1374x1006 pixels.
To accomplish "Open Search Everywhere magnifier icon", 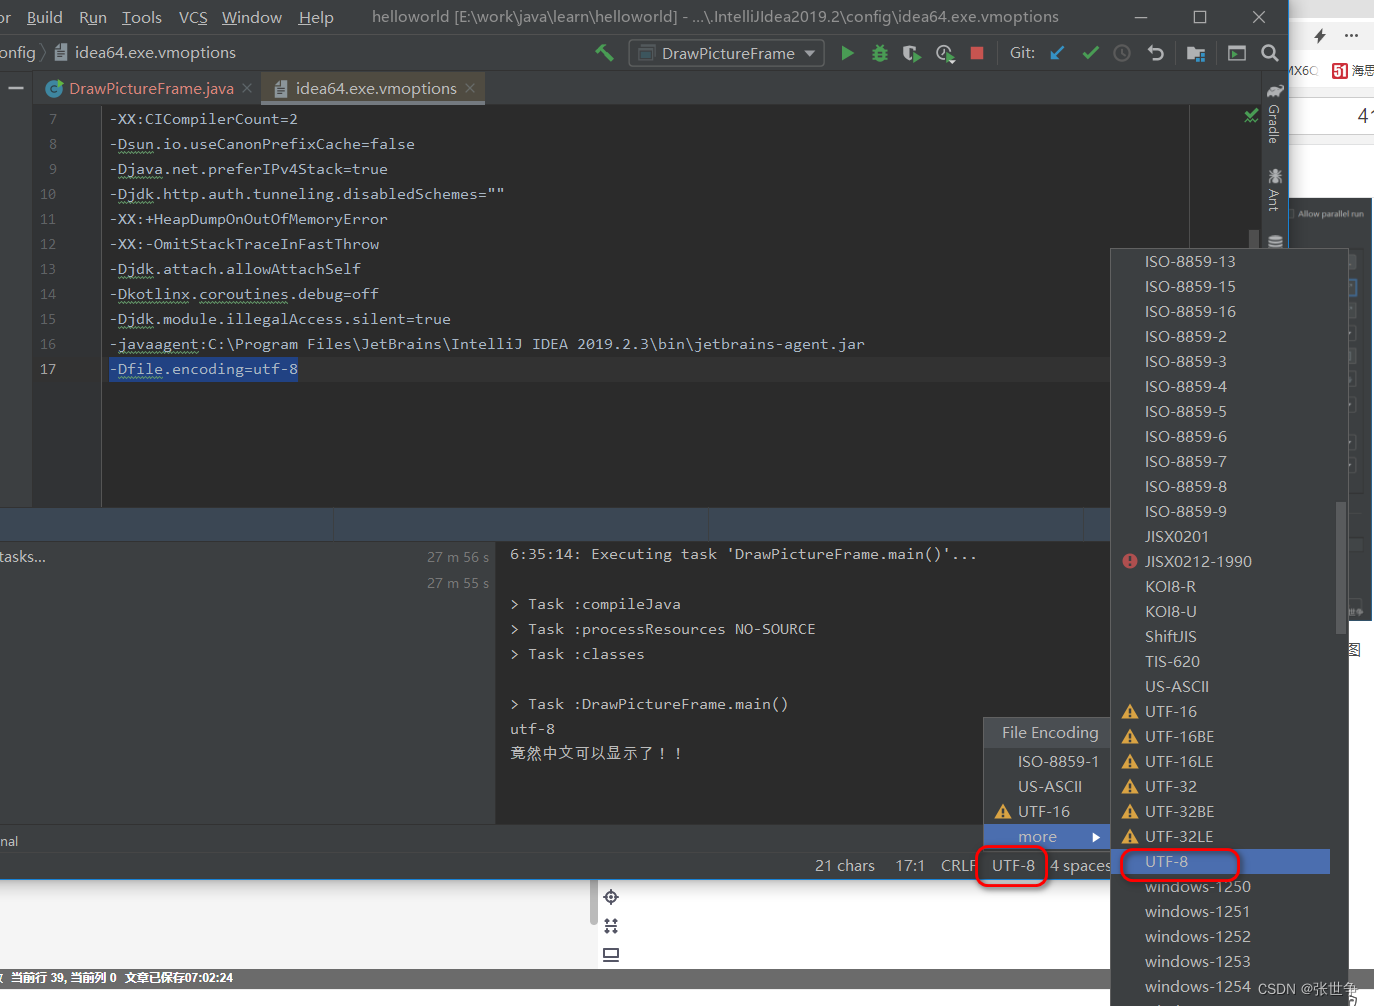I will pyautogui.click(x=1270, y=53).
